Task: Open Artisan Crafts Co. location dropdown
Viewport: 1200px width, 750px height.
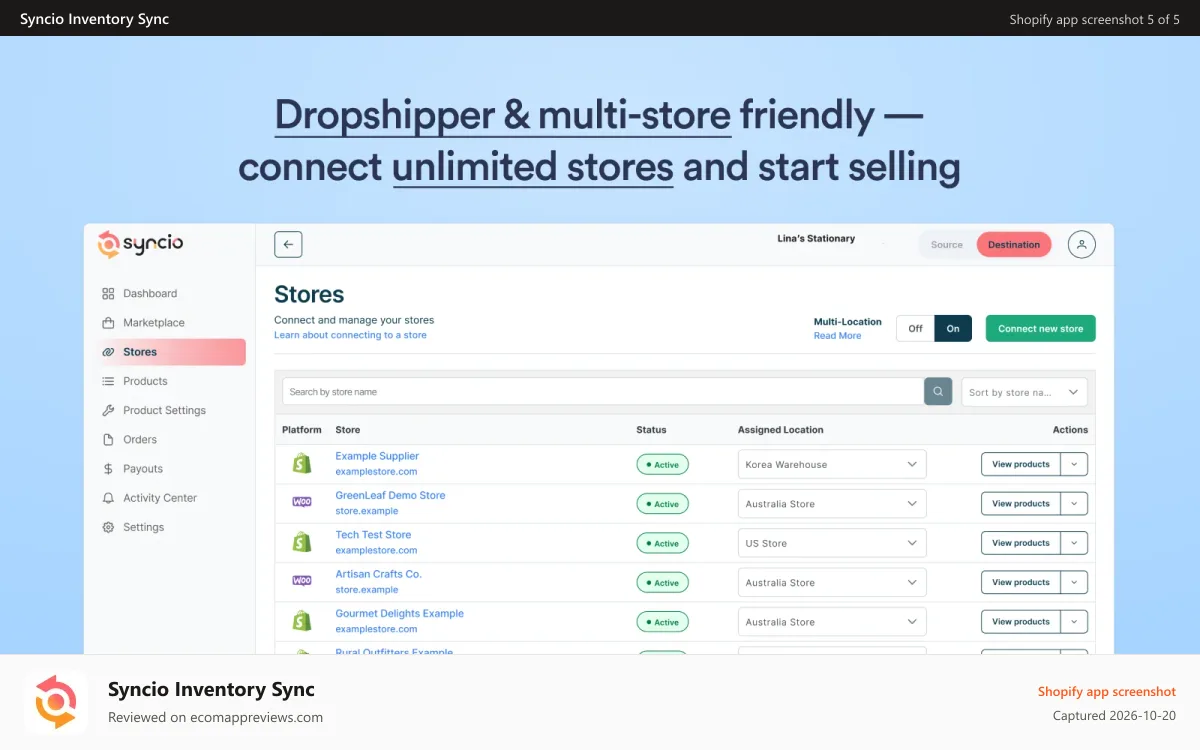Action: tap(832, 582)
